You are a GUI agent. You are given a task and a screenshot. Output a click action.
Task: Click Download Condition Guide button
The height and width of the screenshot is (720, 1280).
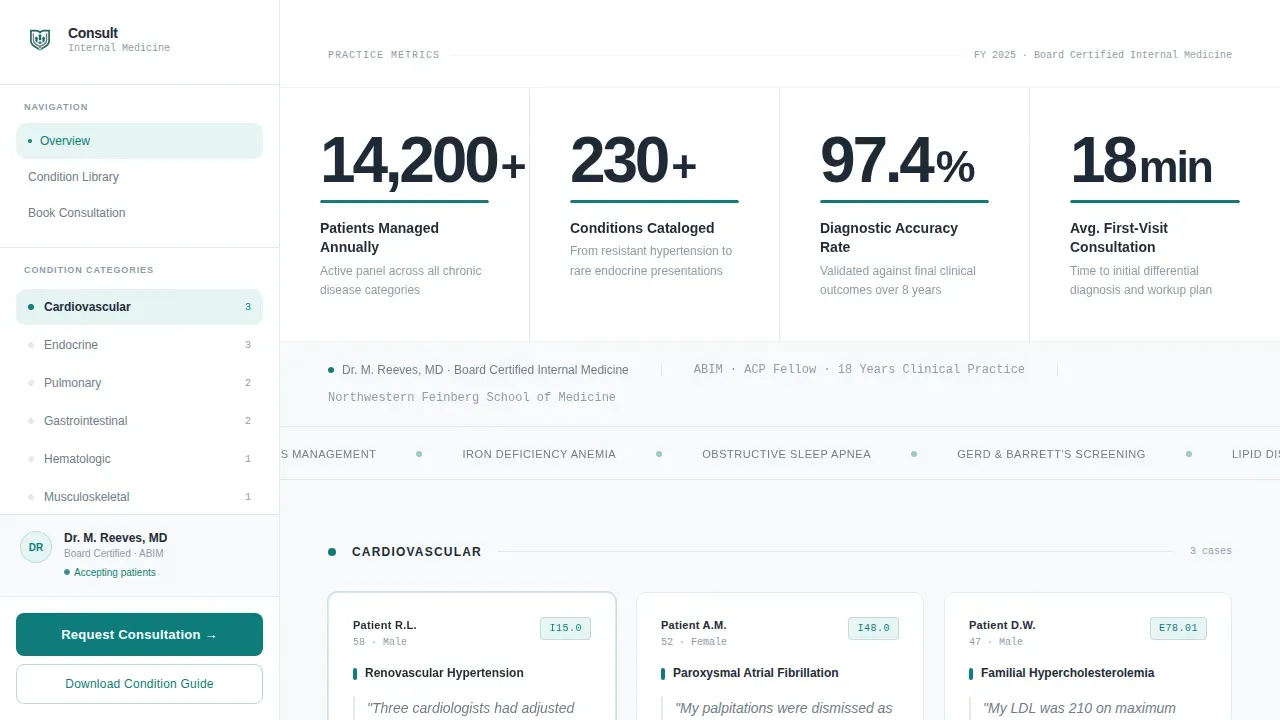tap(139, 684)
